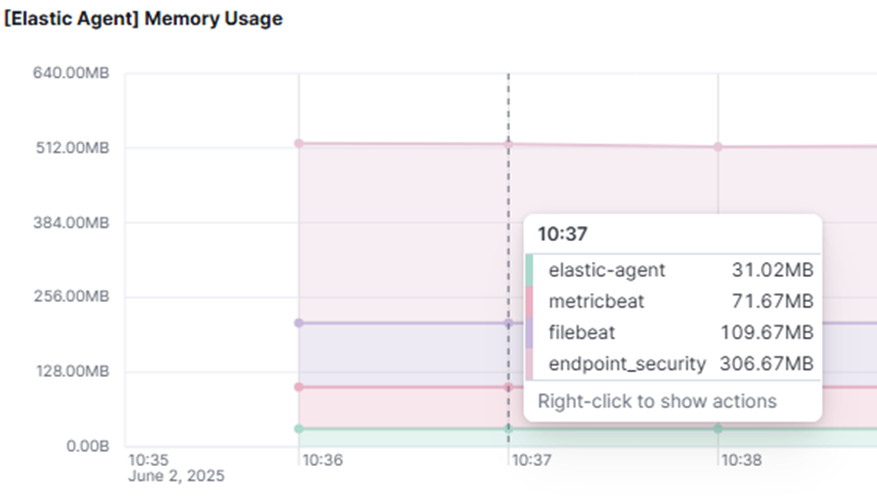The height and width of the screenshot is (503, 877).
Task: Click the 10:37 tooltip header
Action: tap(563, 234)
